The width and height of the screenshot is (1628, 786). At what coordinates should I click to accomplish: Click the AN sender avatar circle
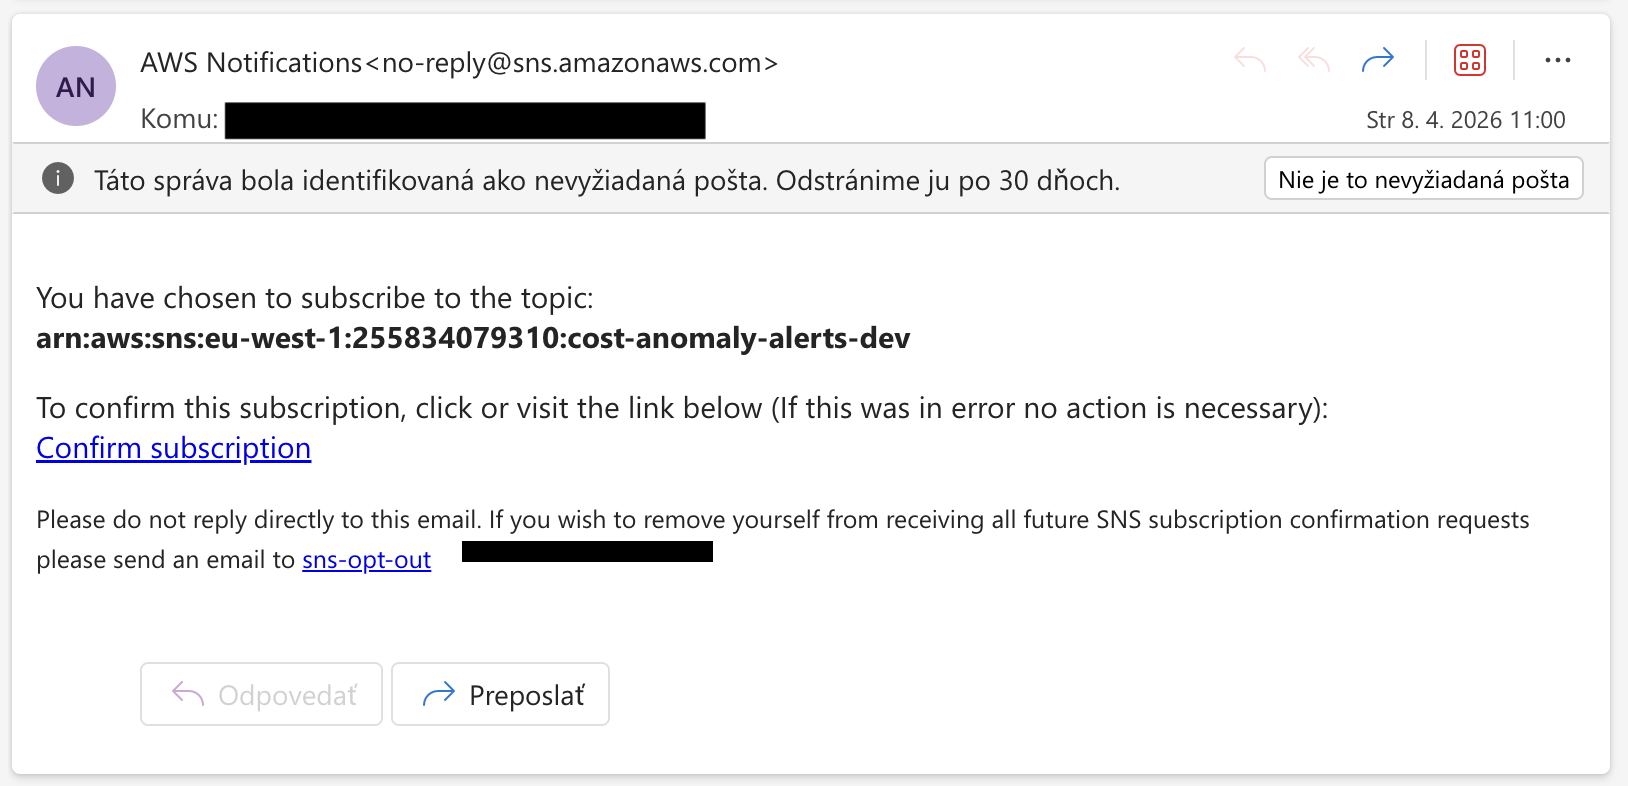click(75, 86)
